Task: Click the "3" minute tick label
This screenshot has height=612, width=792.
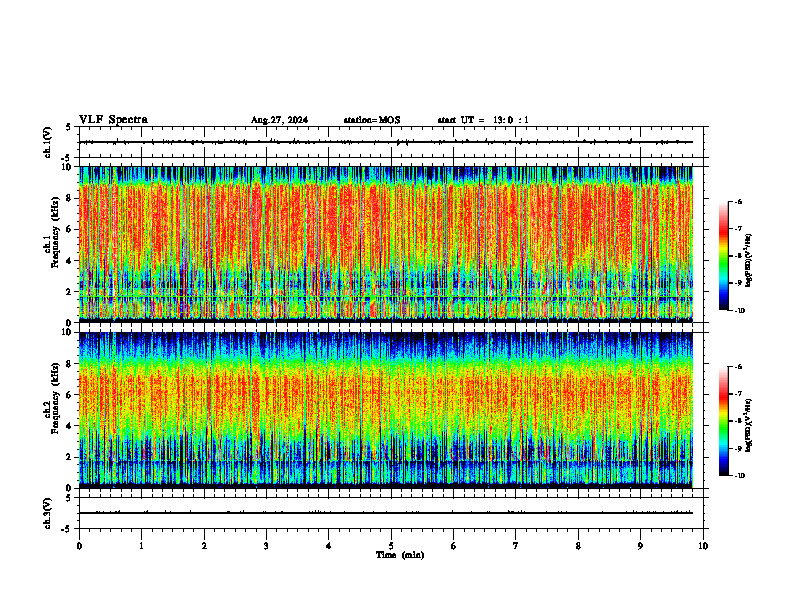Action: 266,546
